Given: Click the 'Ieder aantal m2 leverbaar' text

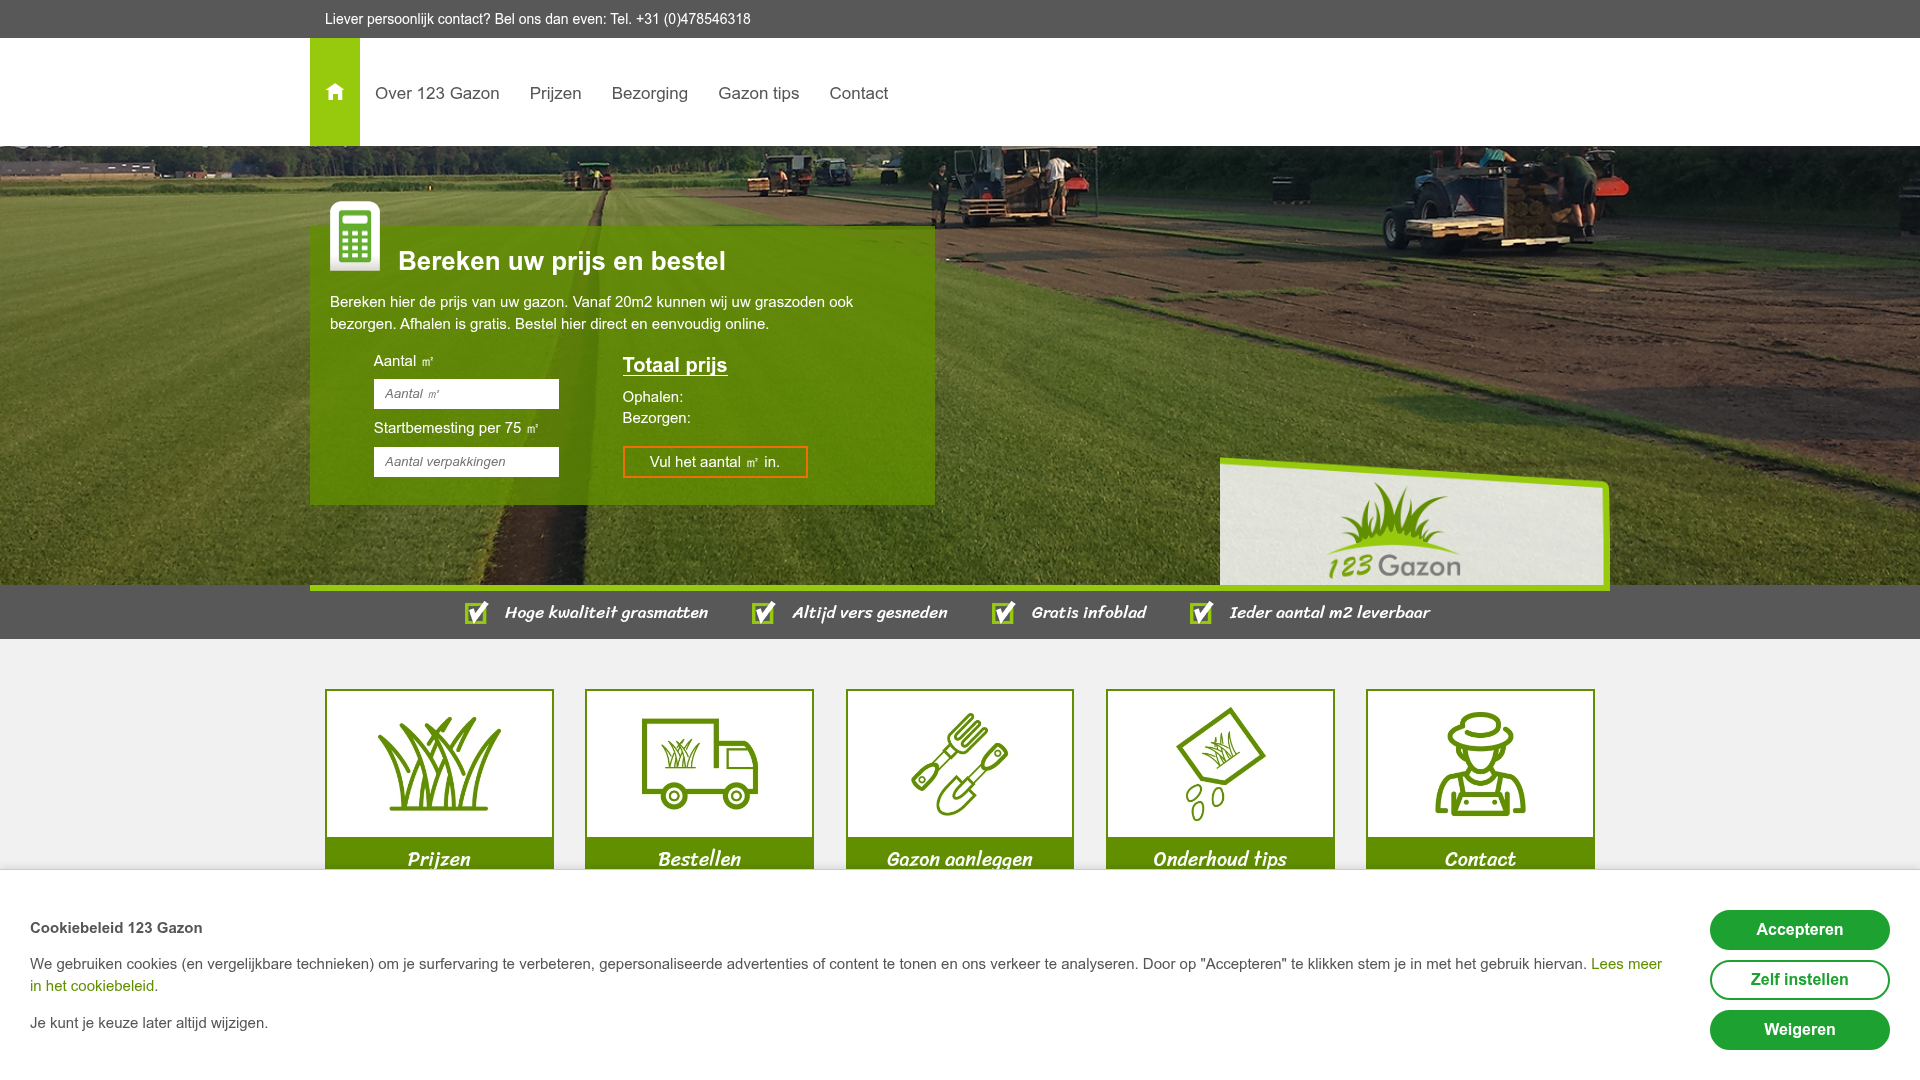Looking at the screenshot, I should 1330,612.
